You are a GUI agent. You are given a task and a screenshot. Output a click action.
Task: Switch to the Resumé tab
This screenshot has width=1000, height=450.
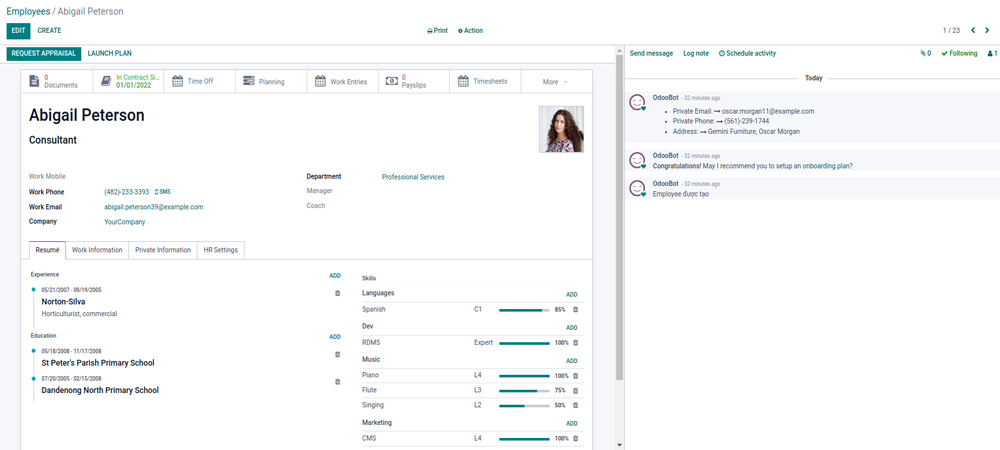[x=47, y=250]
